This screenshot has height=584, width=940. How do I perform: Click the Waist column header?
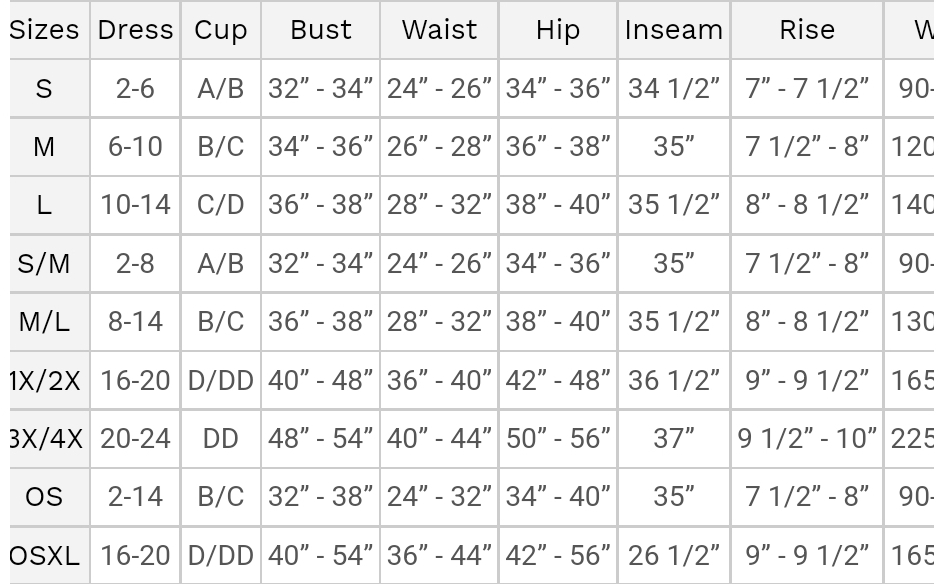pyautogui.click(x=440, y=30)
